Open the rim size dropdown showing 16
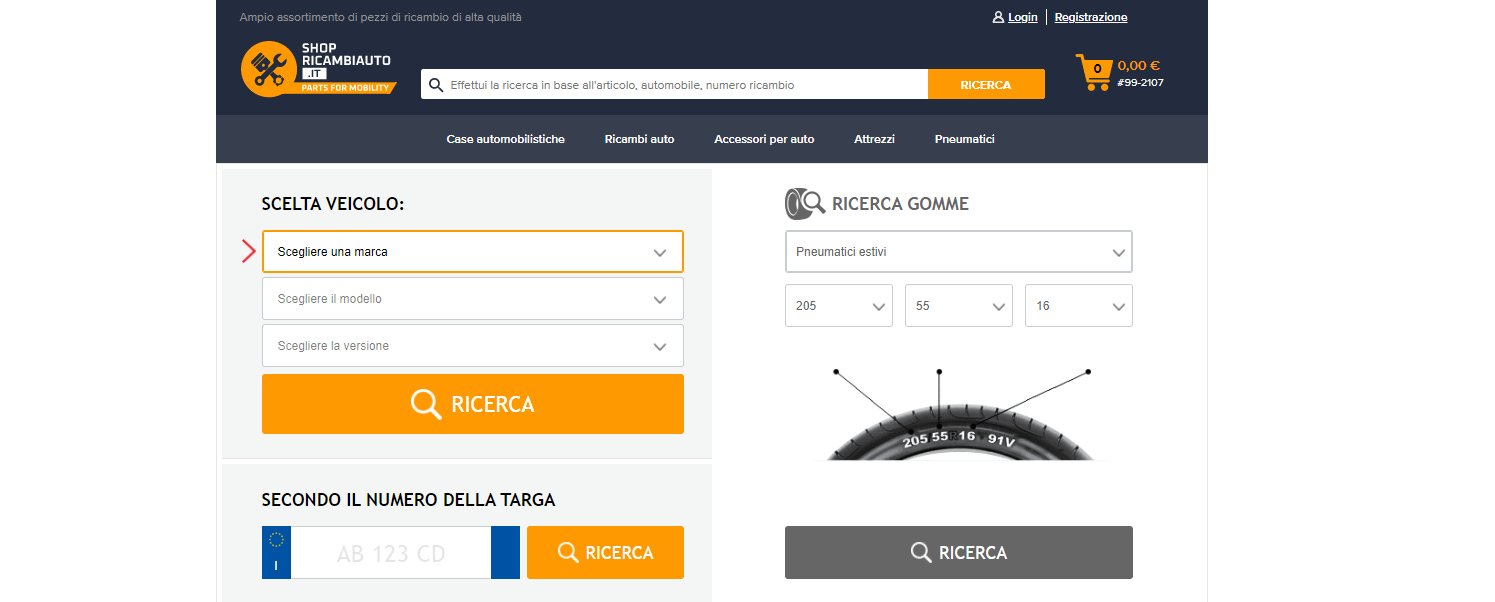 point(1078,305)
